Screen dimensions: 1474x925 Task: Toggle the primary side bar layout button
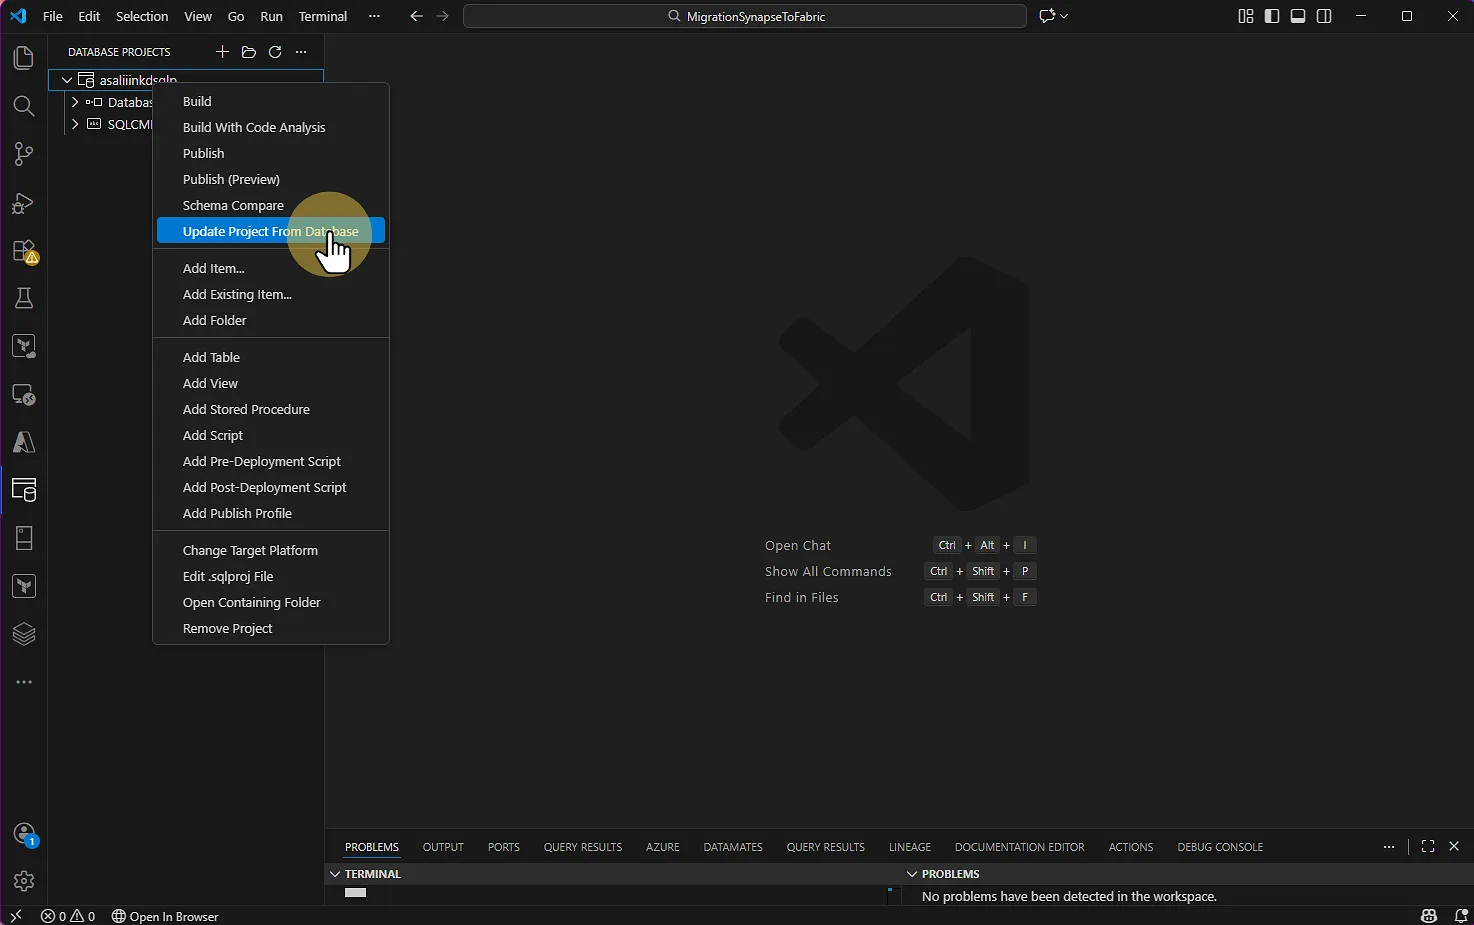1272,16
